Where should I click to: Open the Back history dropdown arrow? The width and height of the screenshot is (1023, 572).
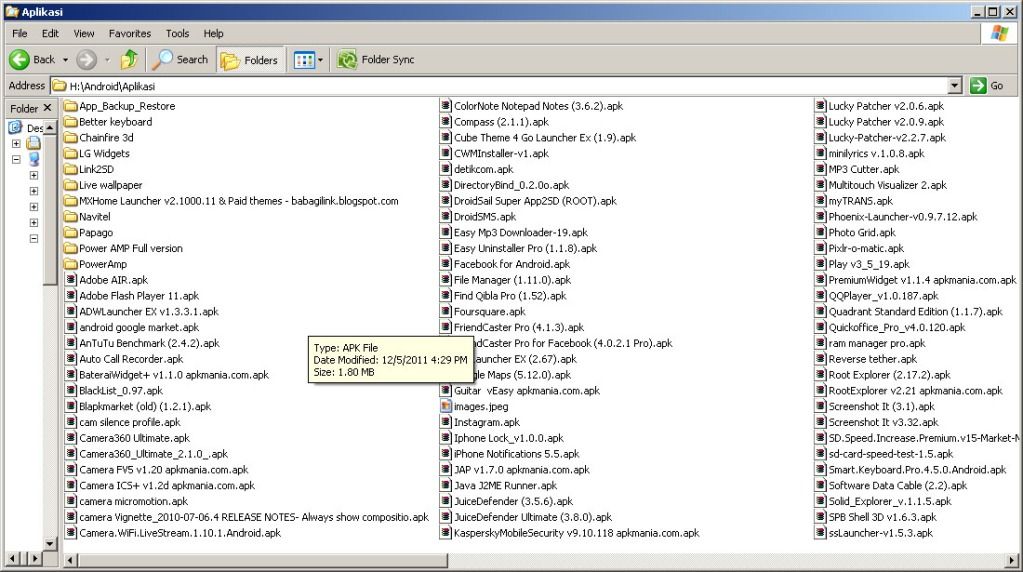[x=65, y=60]
